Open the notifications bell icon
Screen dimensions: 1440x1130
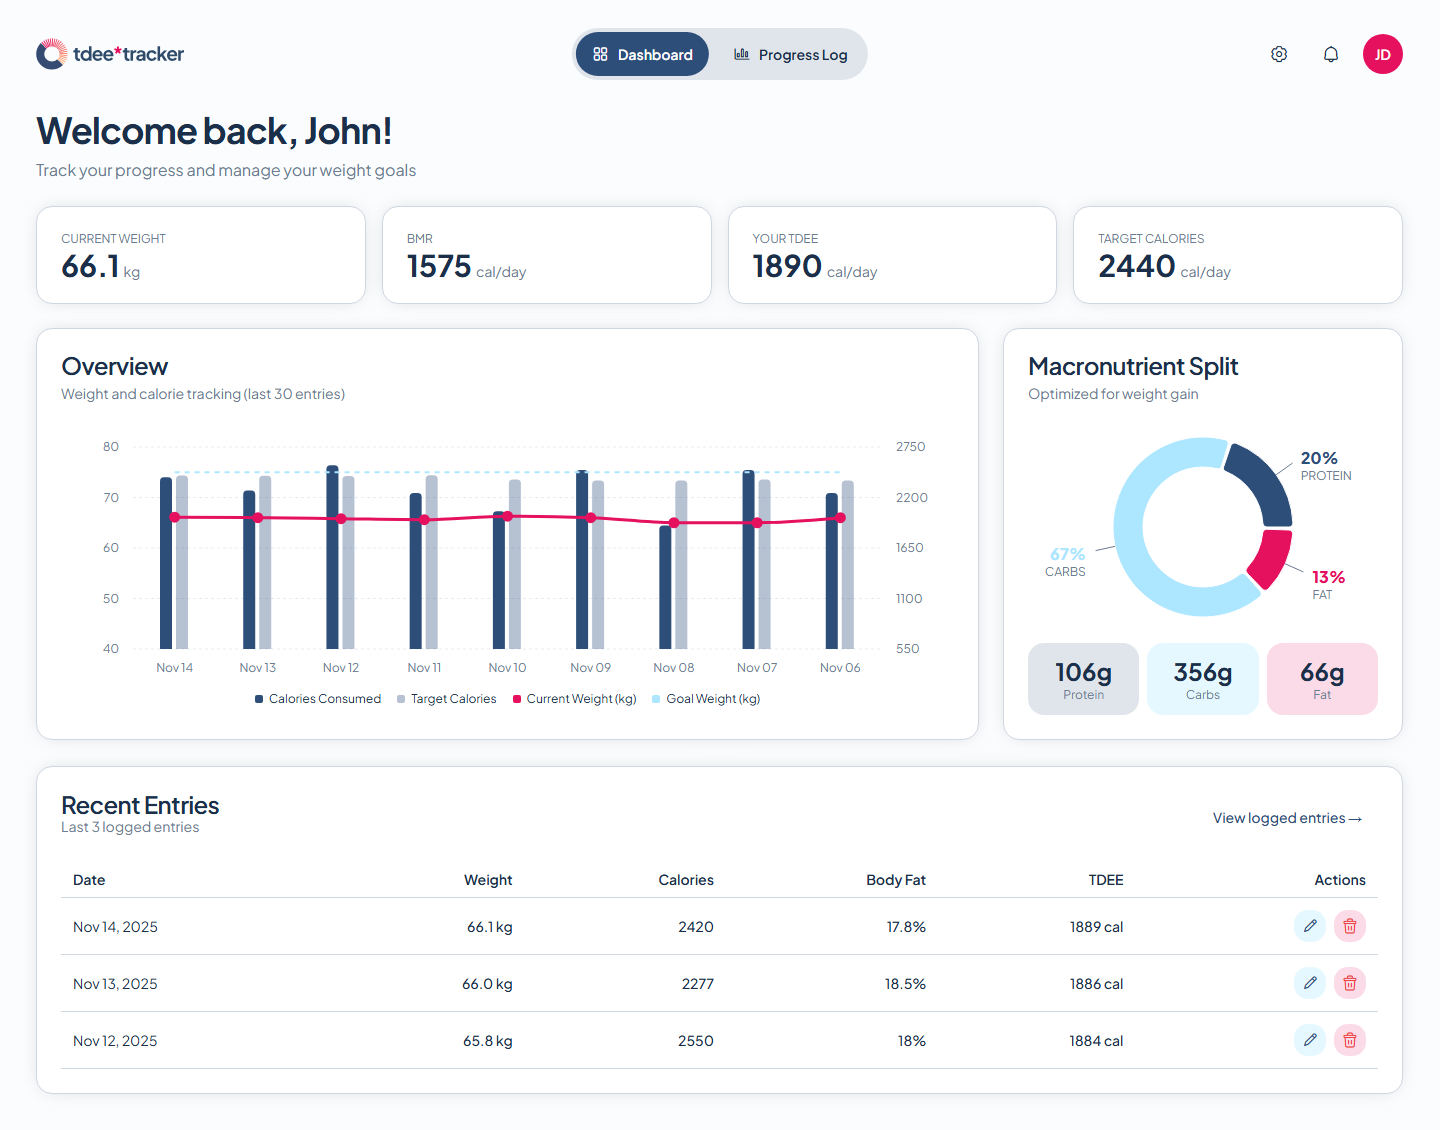[x=1331, y=54]
